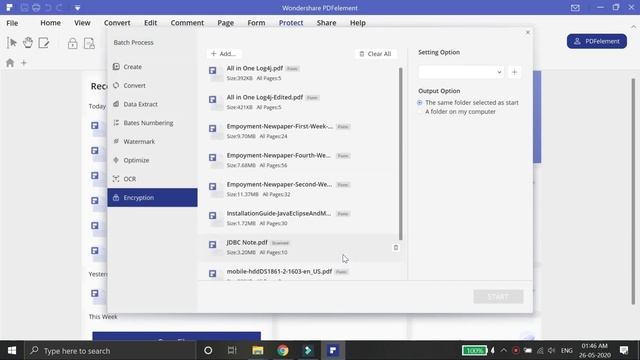Open a new tab with plus icon

tap(24, 63)
